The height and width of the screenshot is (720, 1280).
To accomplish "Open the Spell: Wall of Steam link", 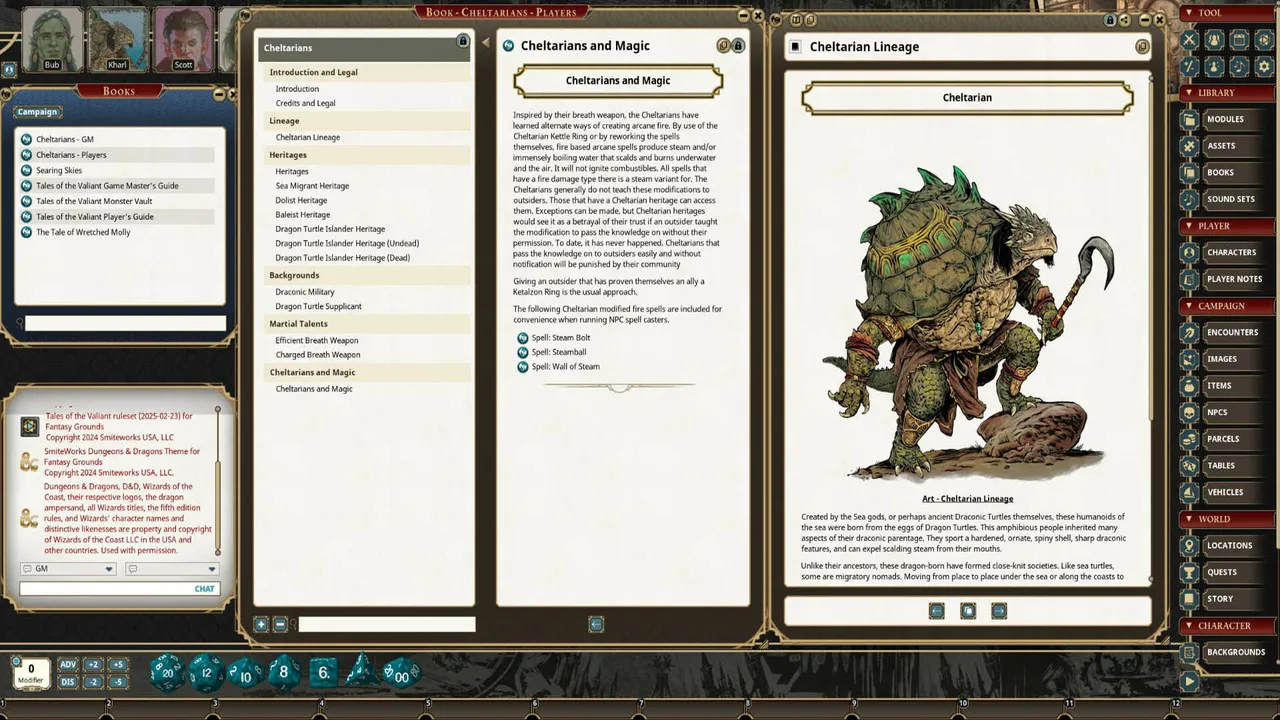I will [566, 366].
